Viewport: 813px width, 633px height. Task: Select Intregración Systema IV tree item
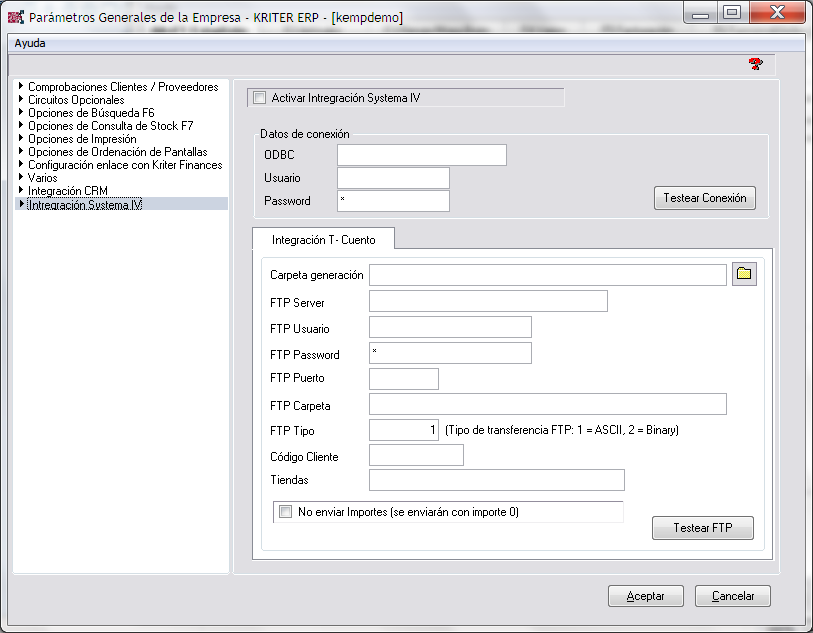85,205
